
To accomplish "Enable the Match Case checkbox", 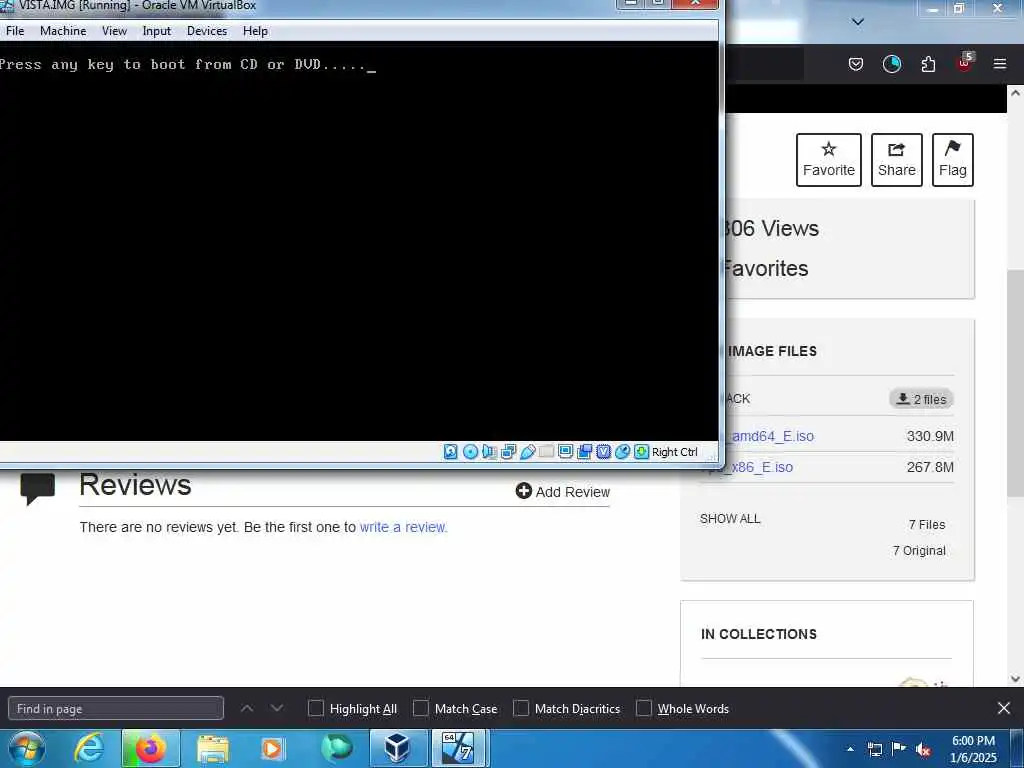I will pos(421,709).
